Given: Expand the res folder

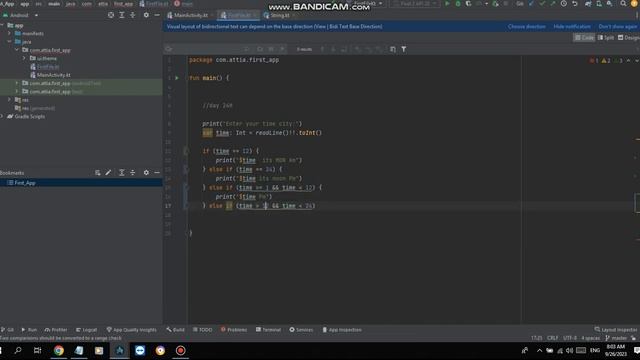Looking at the screenshot, I should pos(9,100).
